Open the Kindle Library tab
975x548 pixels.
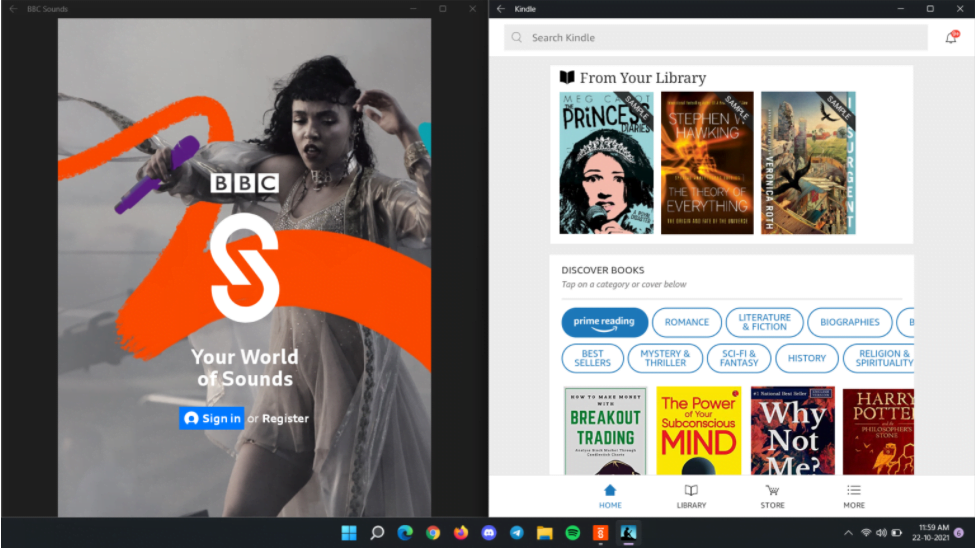tap(691, 496)
